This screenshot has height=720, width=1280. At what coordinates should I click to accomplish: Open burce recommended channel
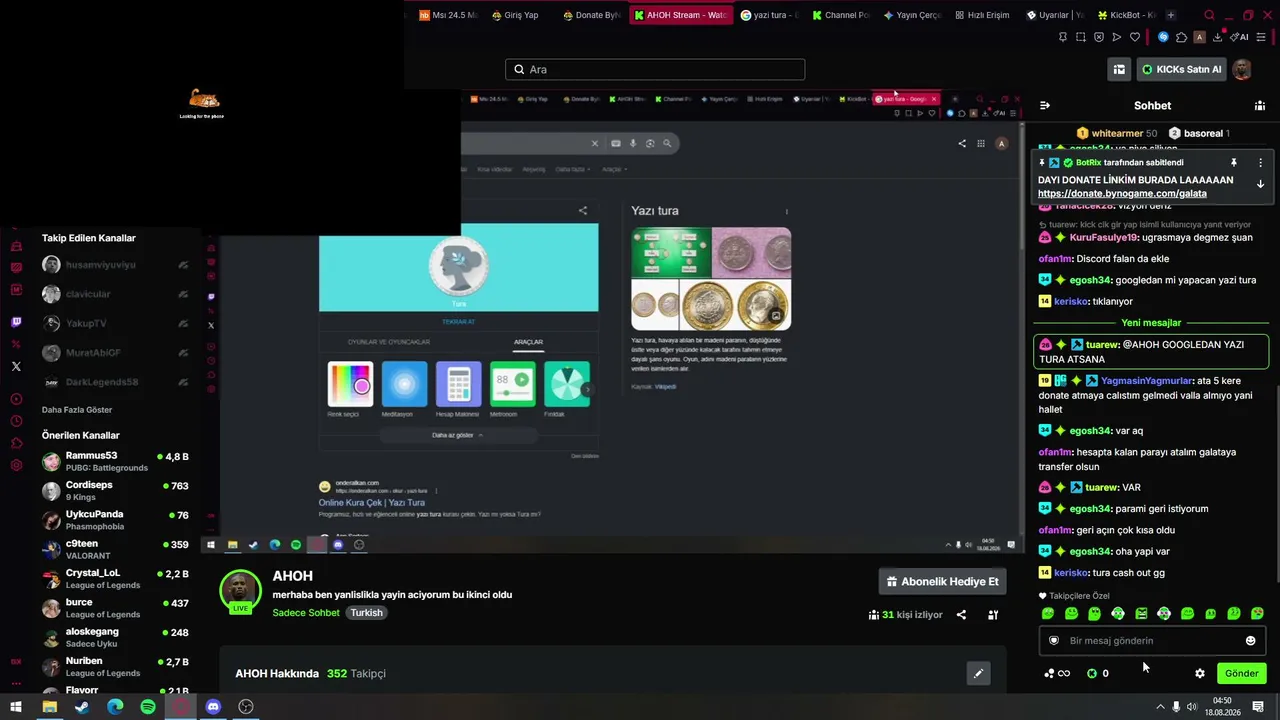pos(116,607)
